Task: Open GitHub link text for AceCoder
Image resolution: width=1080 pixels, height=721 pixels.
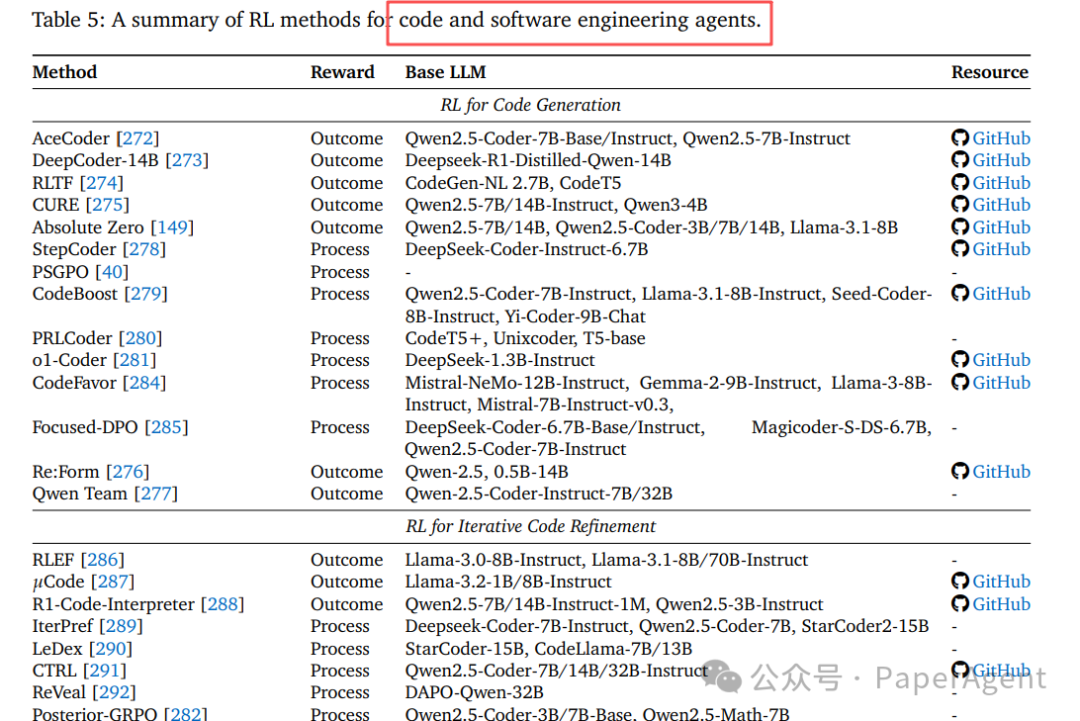Action: click(1001, 138)
